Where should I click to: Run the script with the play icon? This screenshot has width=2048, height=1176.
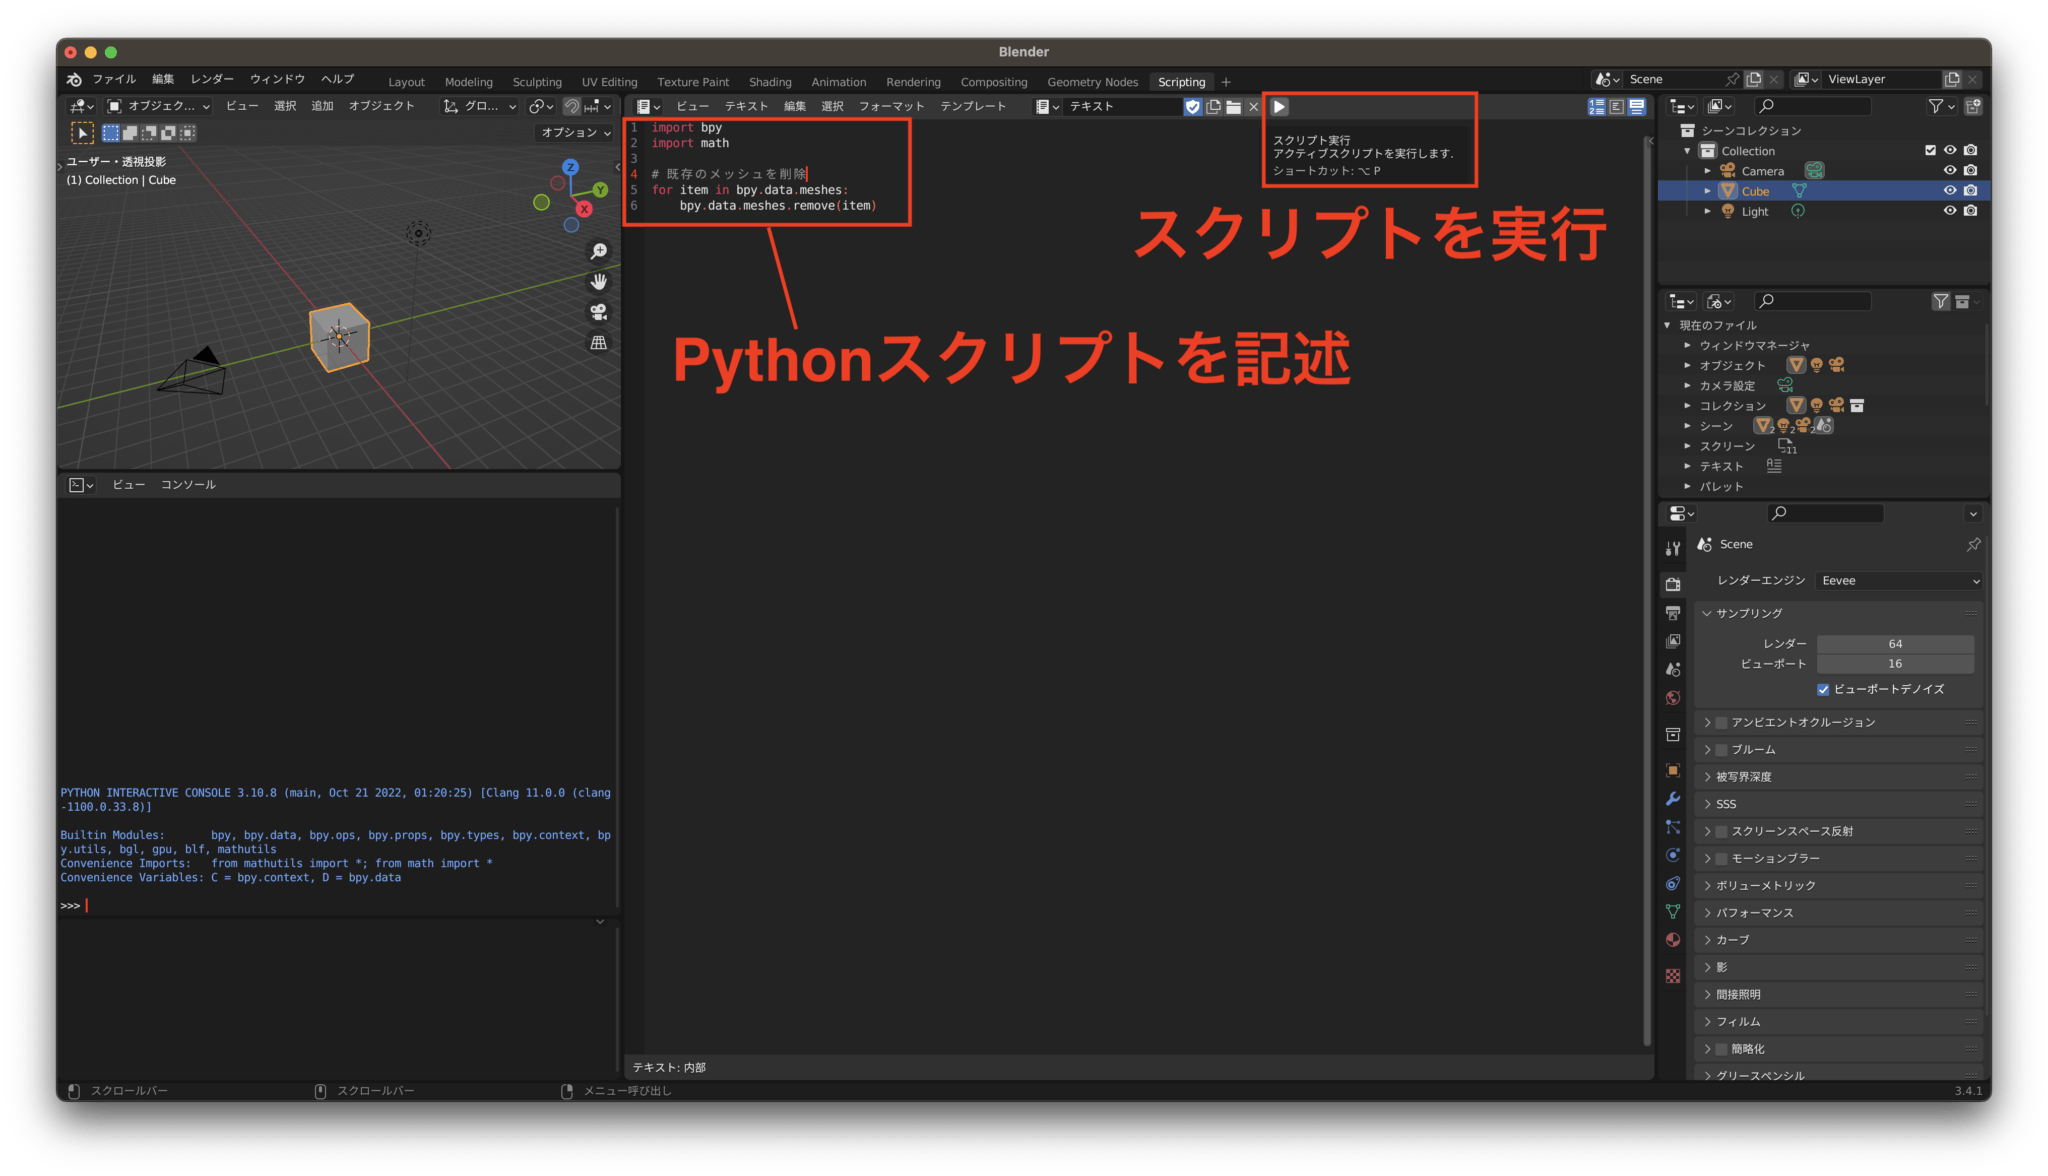tap(1281, 107)
